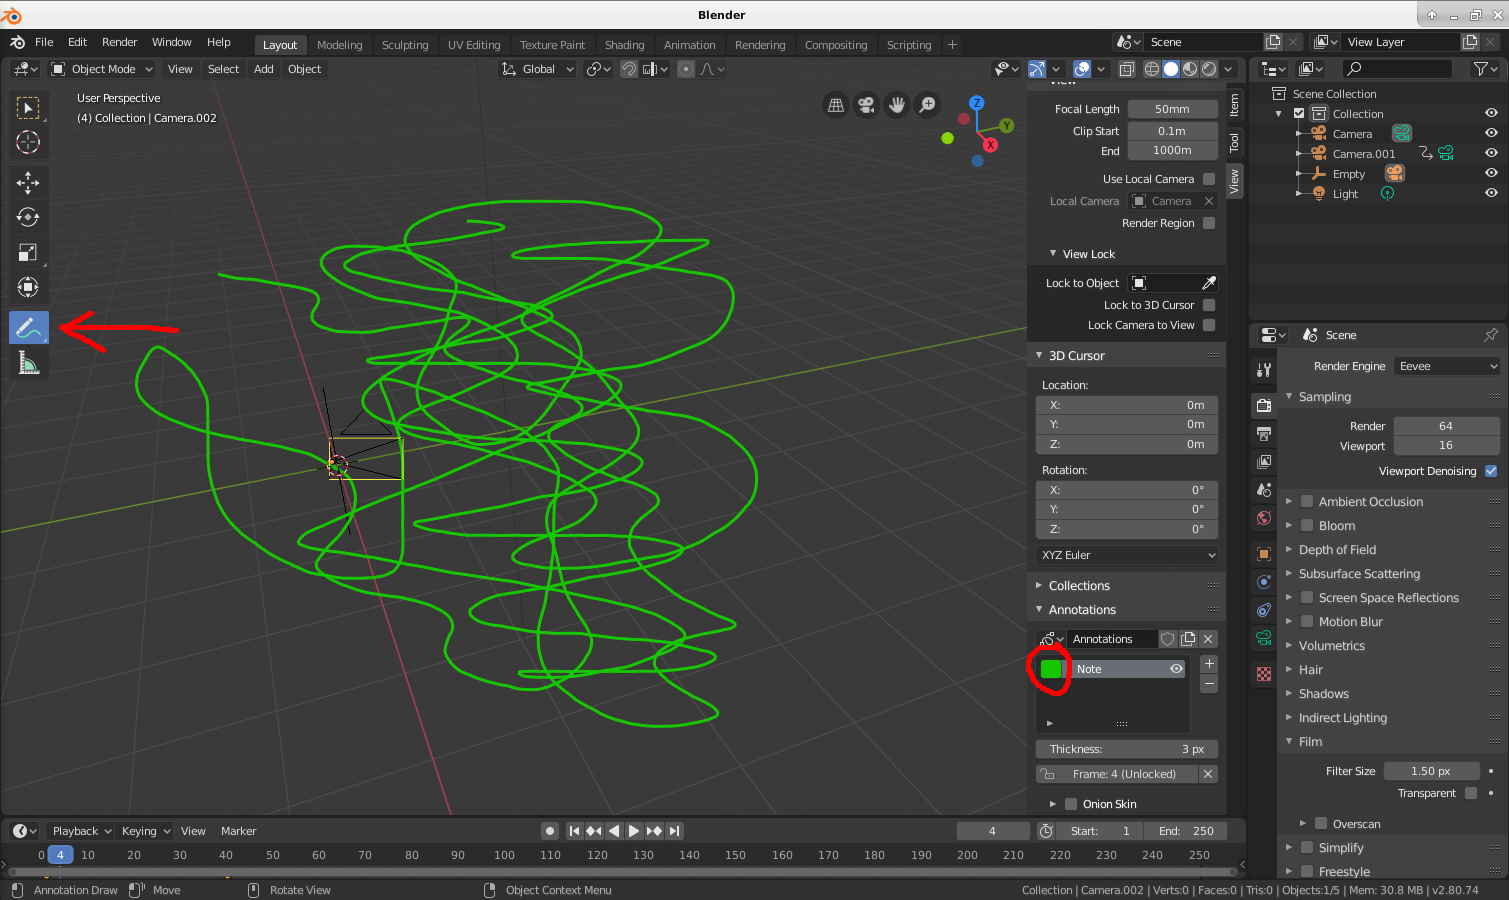Enable Motion Blur checkbox

click(x=1307, y=621)
